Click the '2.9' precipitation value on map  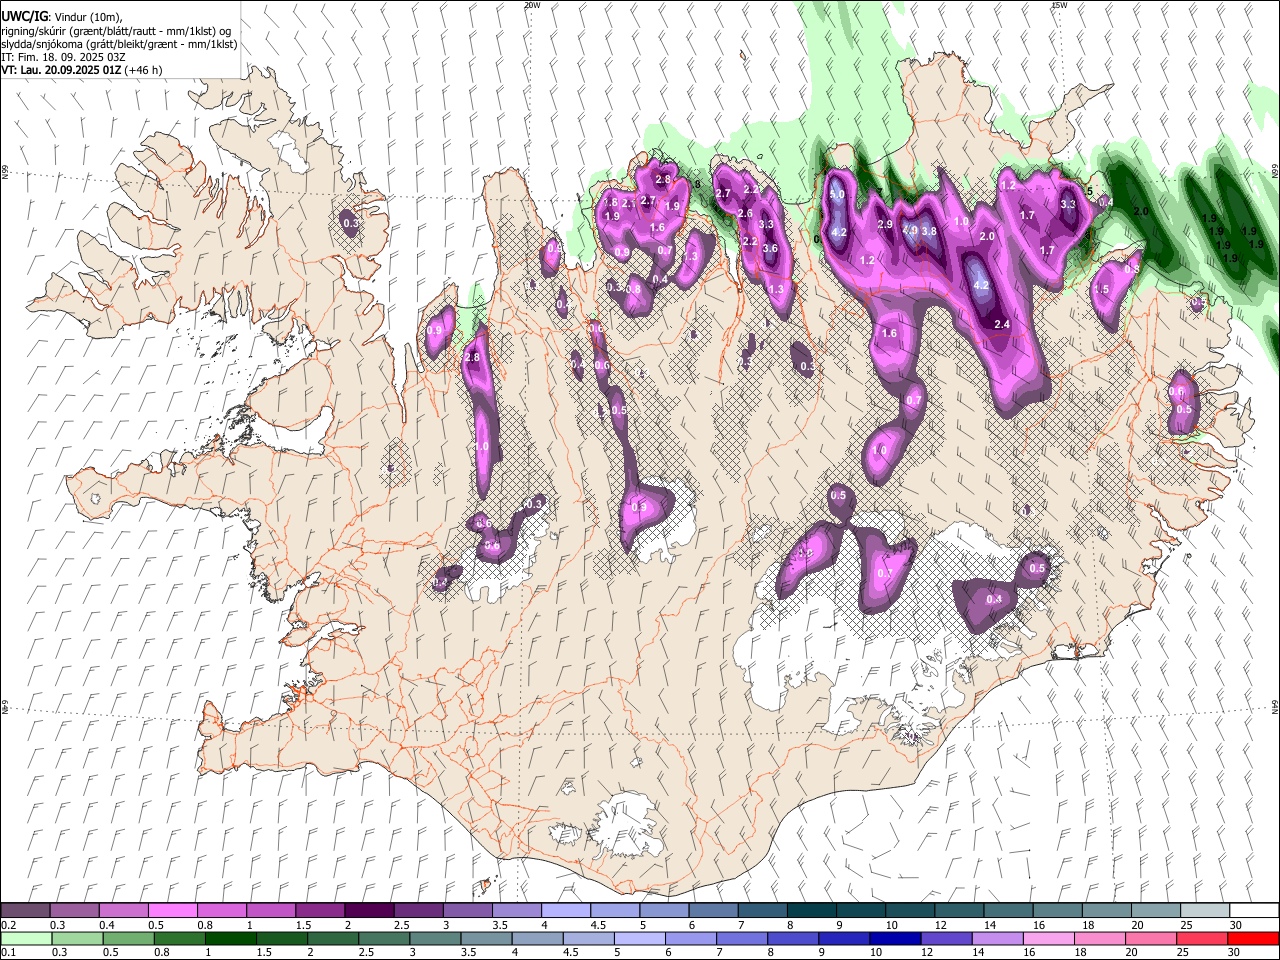pyautogui.click(x=885, y=224)
